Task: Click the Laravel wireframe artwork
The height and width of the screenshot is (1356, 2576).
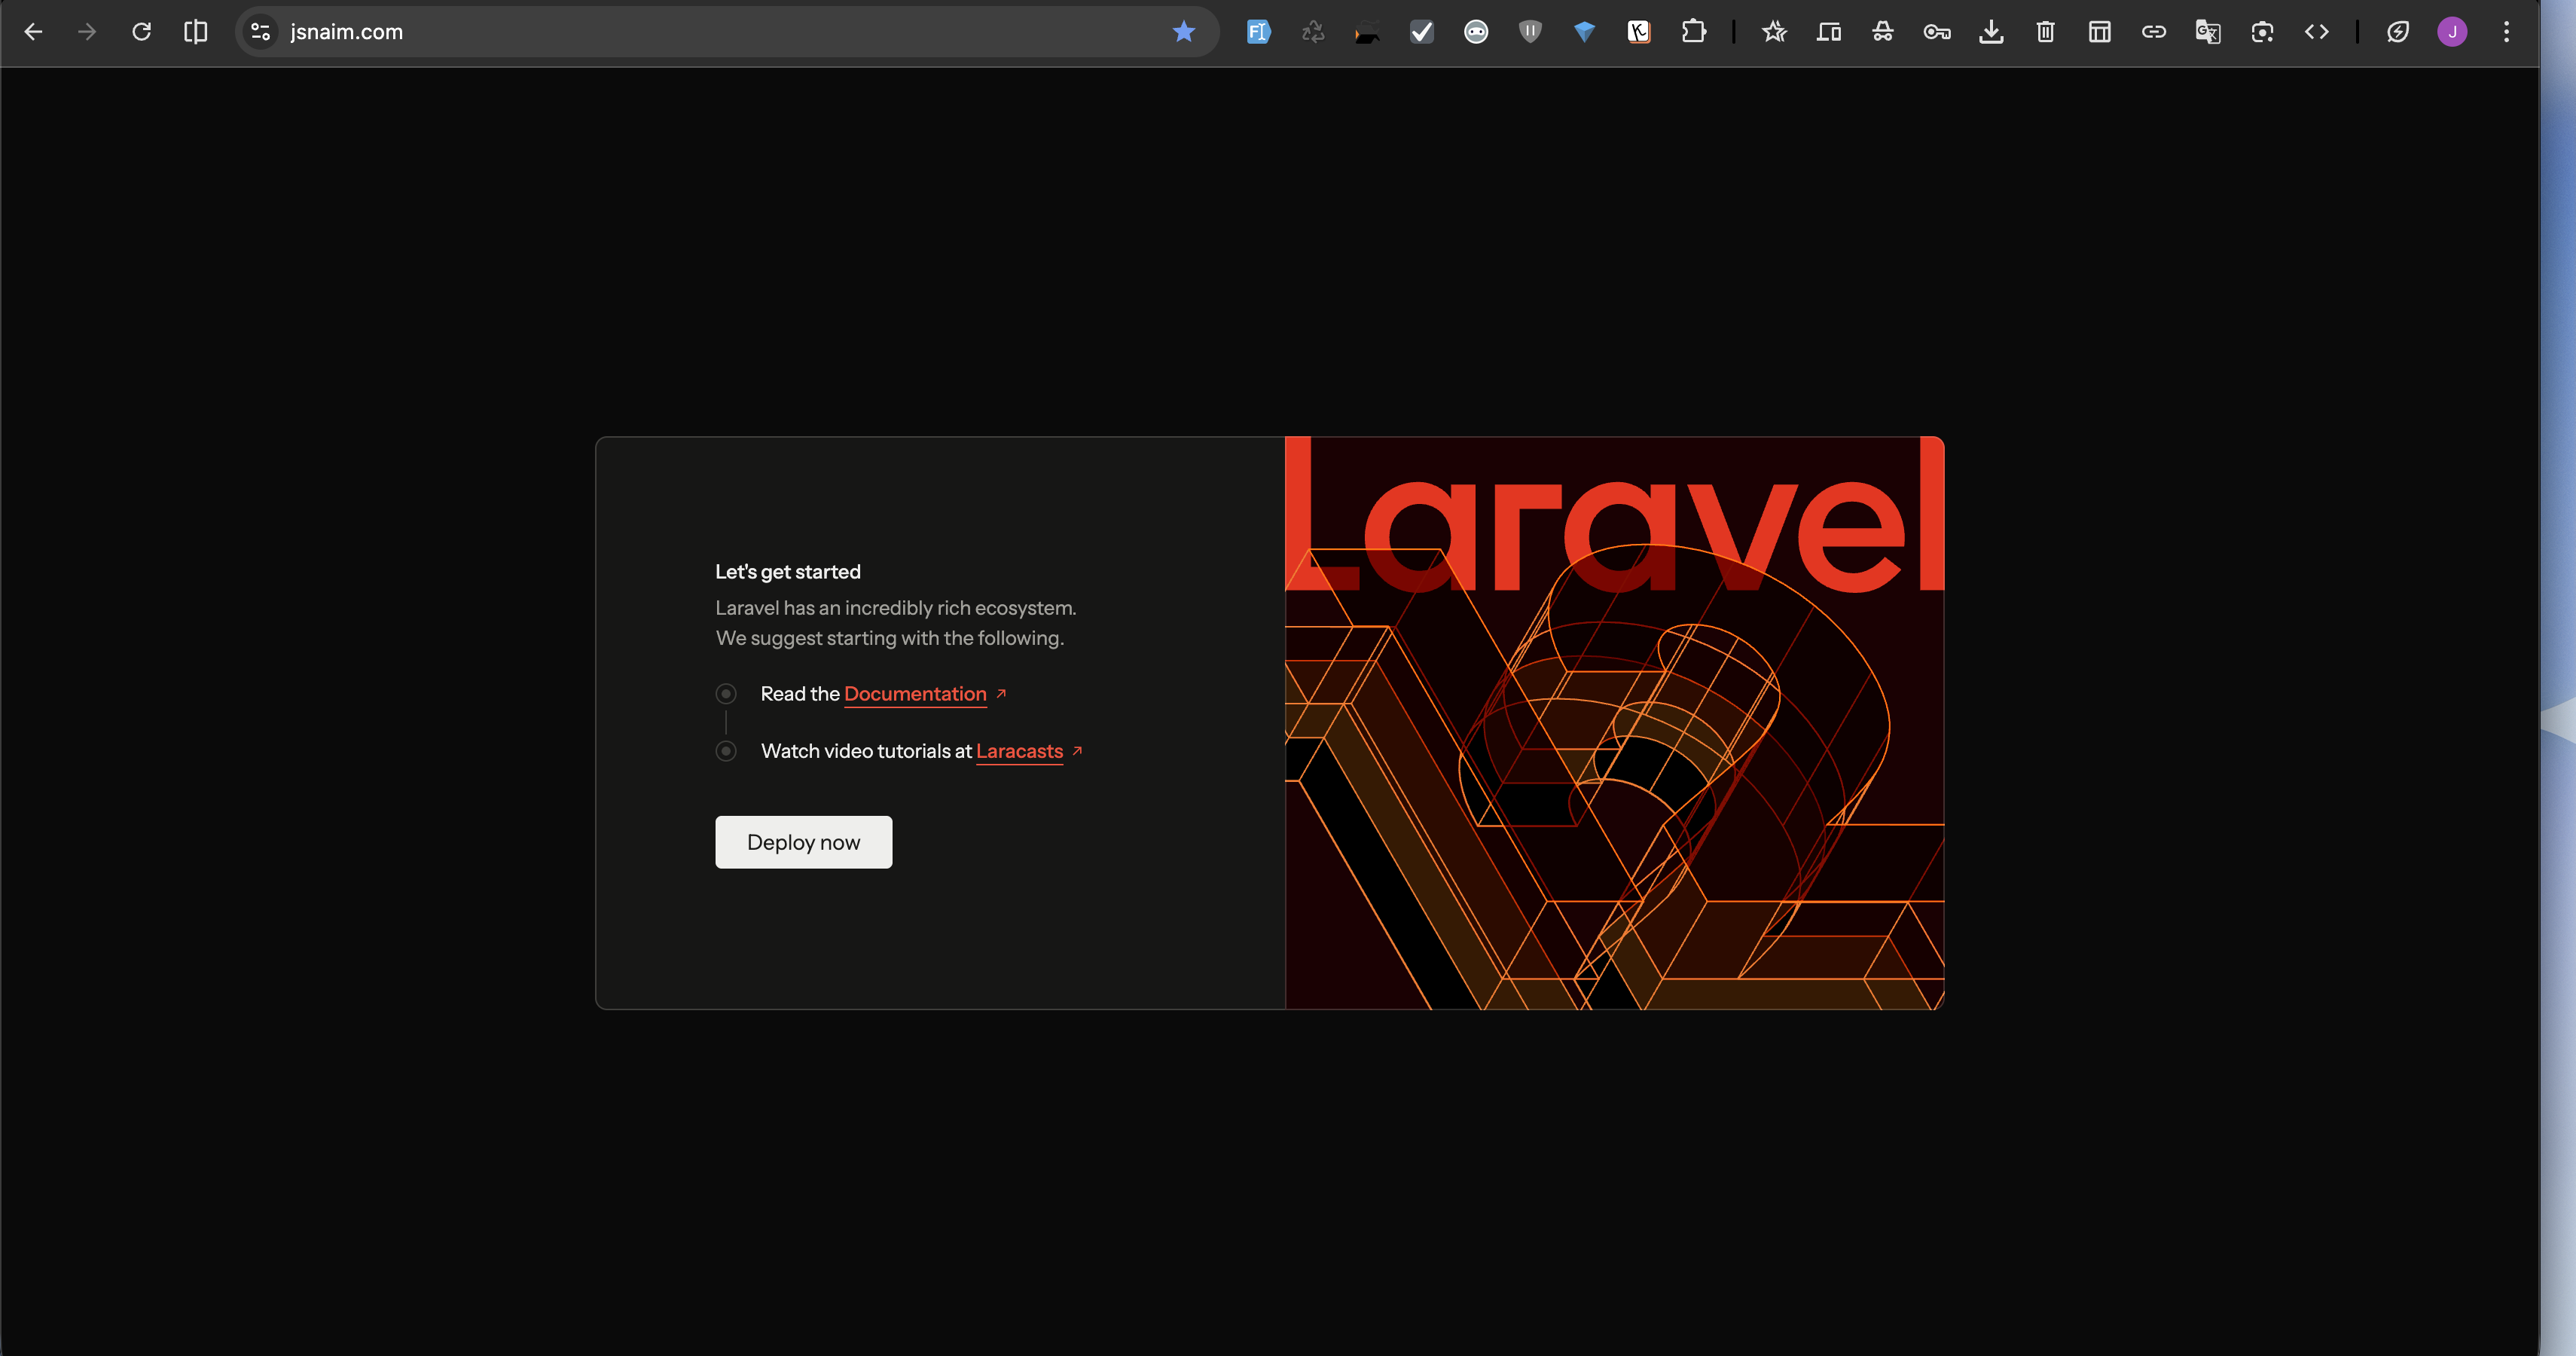Action: point(1614,723)
